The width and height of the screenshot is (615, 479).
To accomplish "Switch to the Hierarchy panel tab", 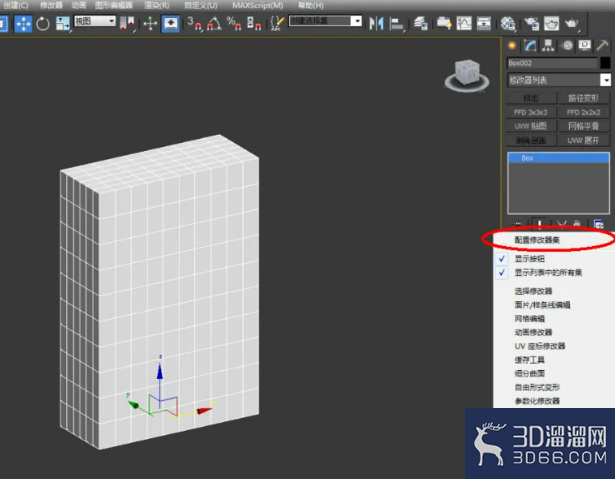I will click(x=548, y=46).
